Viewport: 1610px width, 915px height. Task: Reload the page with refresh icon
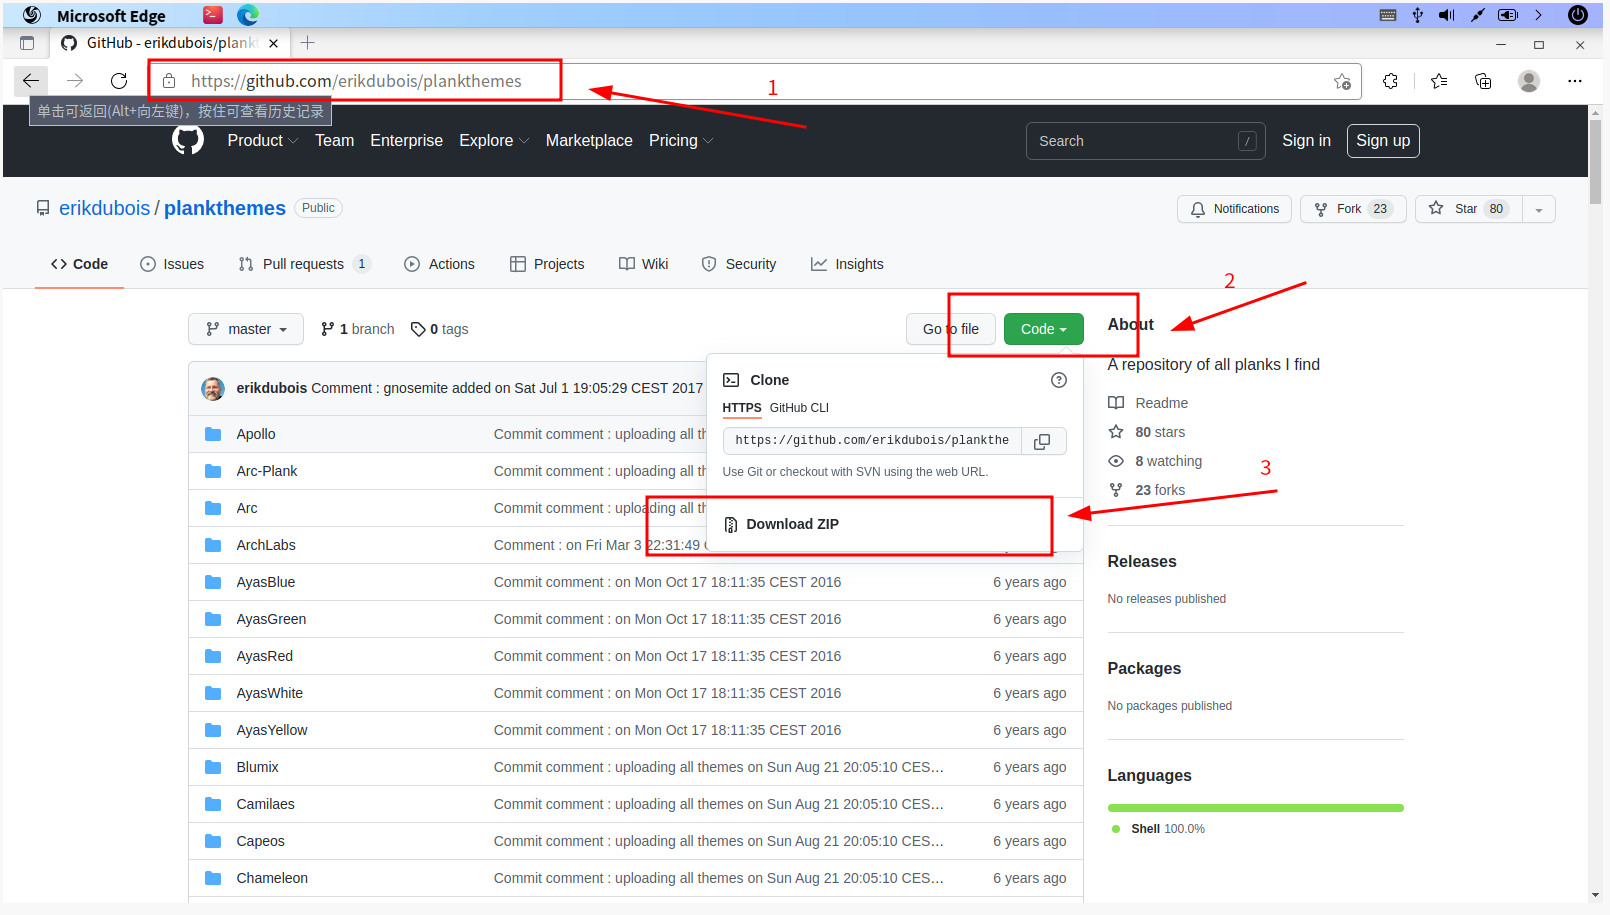coord(119,81)
